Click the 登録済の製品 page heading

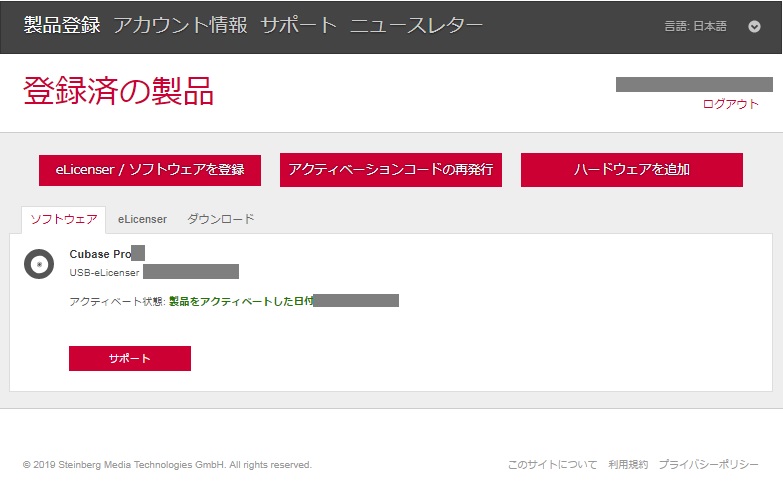[x=118, y=91]
